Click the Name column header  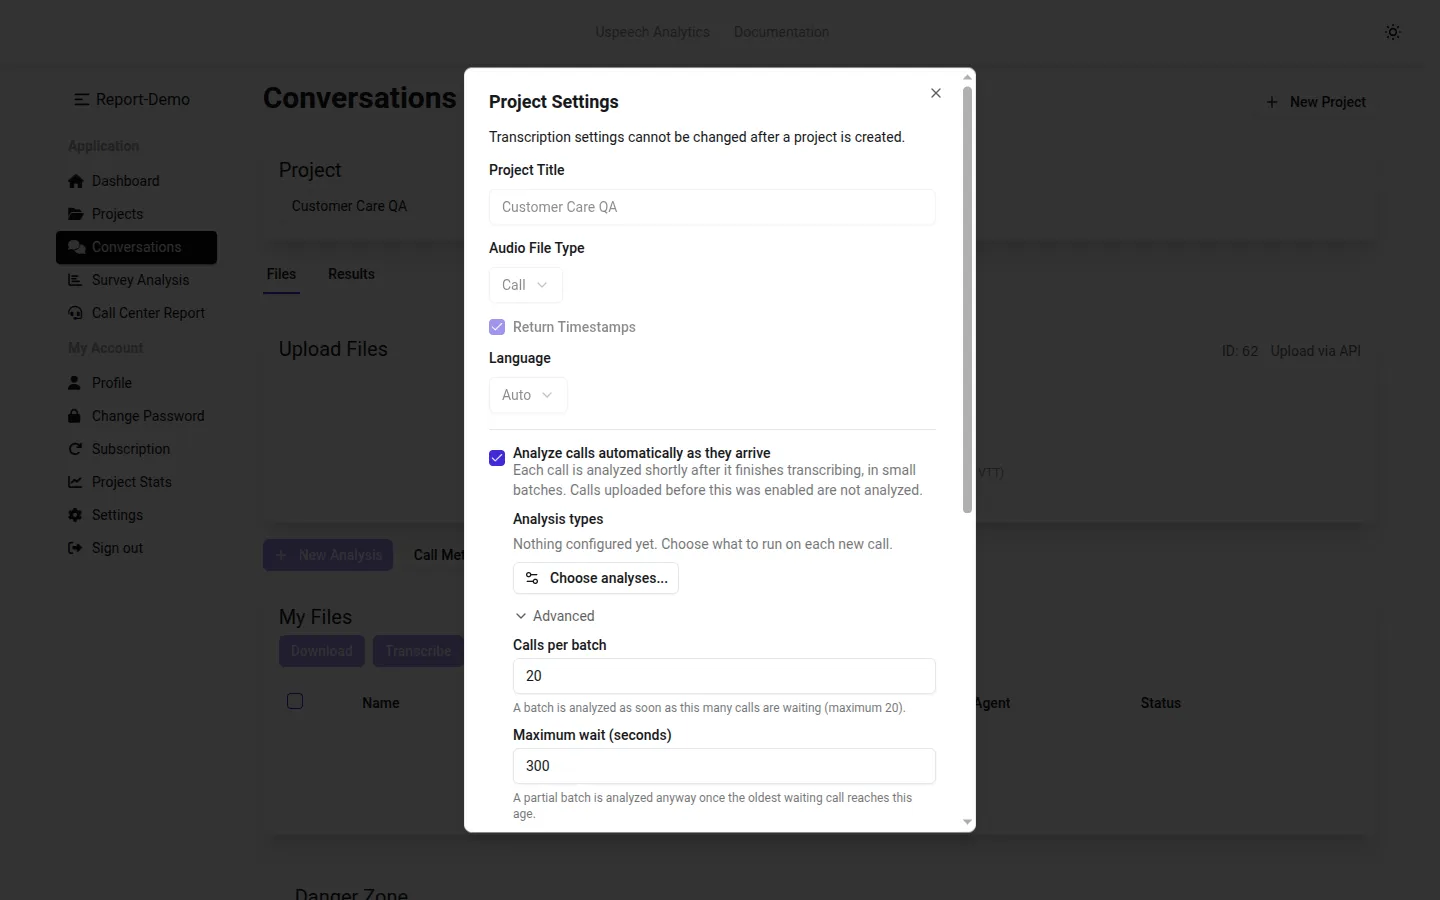[380, 703]
